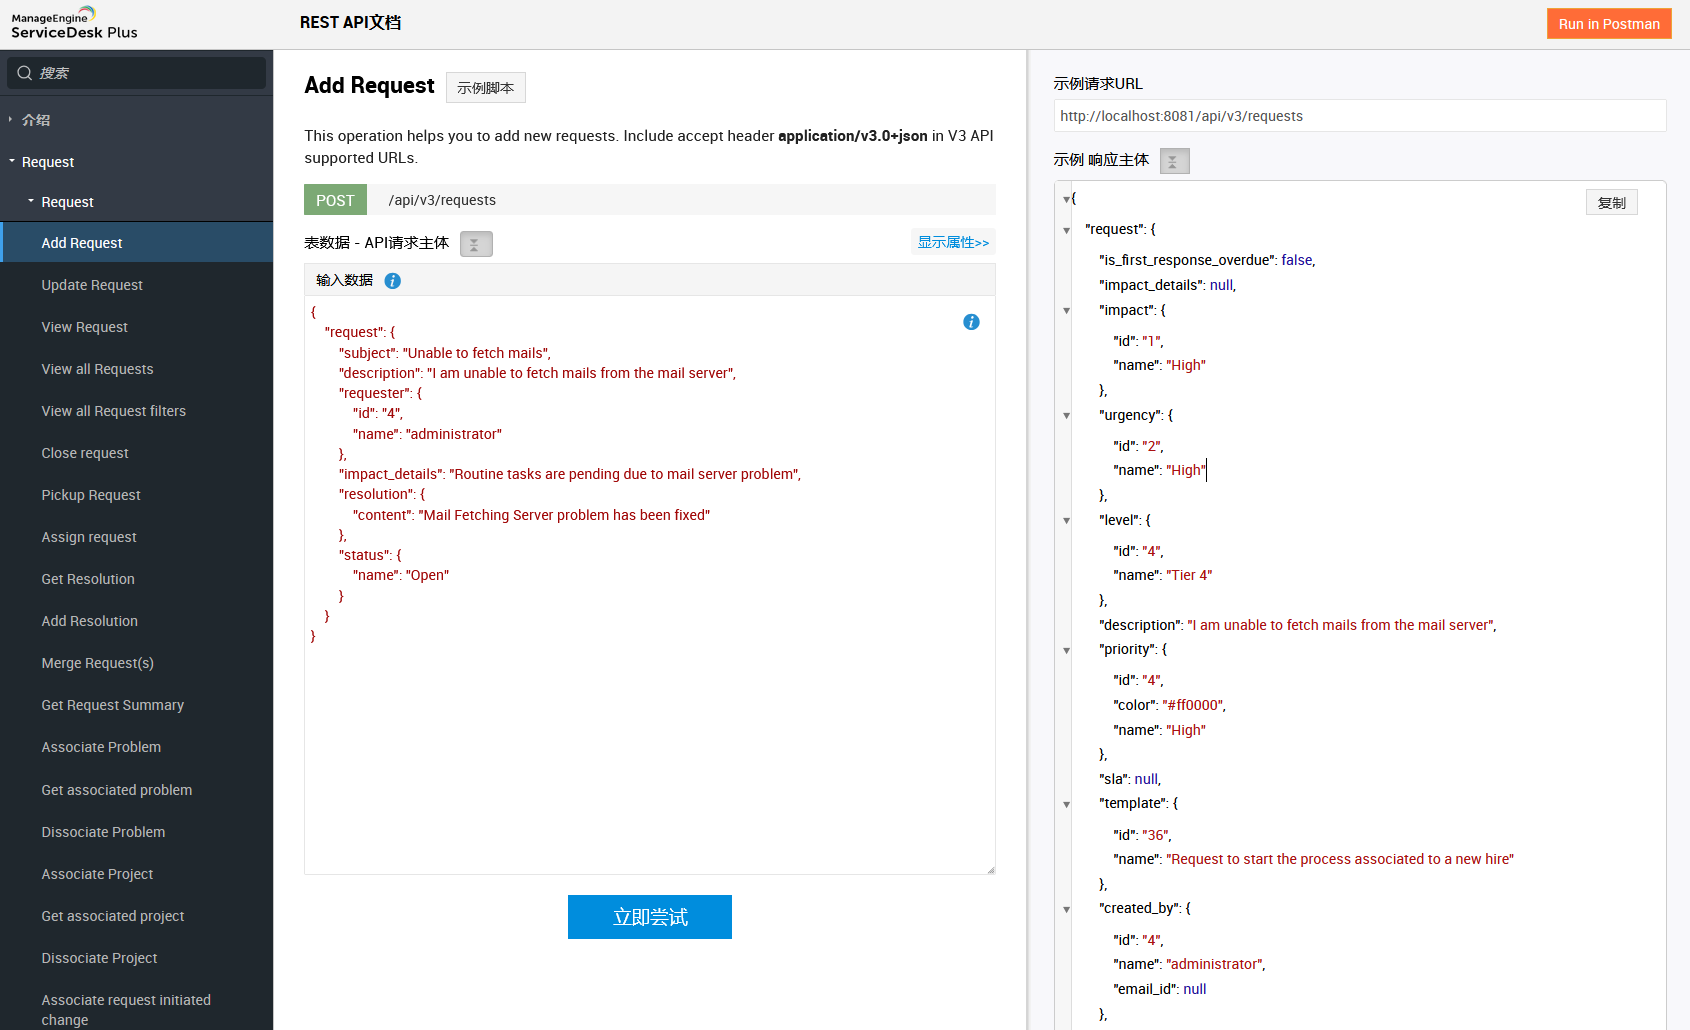Open the Update Request menu item
This screenshot has height=1030, width=1690.
pos(92,285)
